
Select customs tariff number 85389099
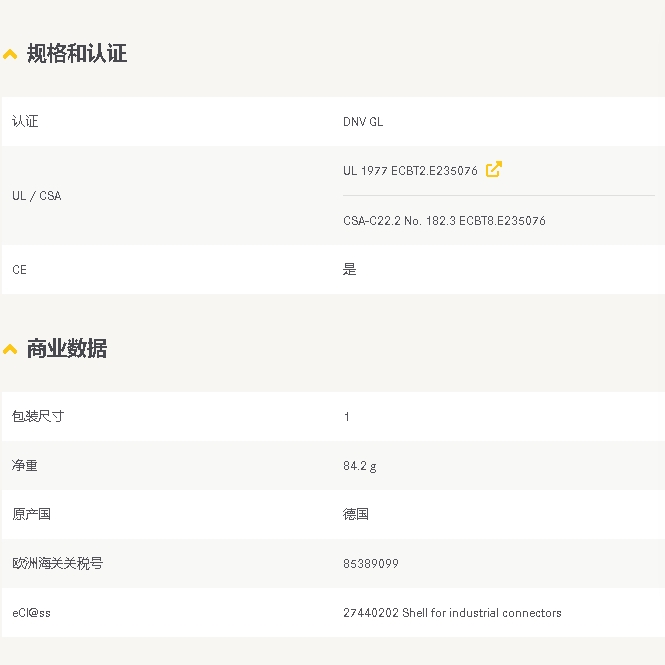tap(371, 564)
